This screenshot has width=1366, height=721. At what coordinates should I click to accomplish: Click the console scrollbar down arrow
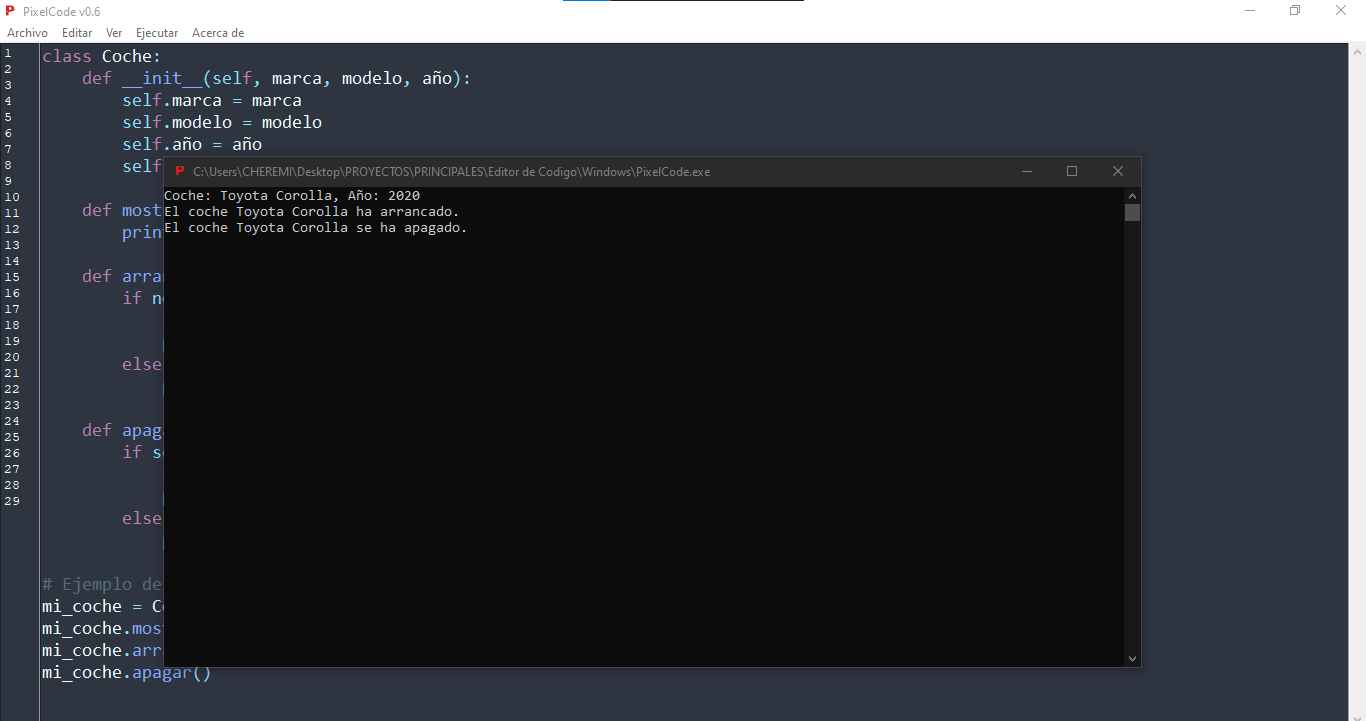point(1132,658)
